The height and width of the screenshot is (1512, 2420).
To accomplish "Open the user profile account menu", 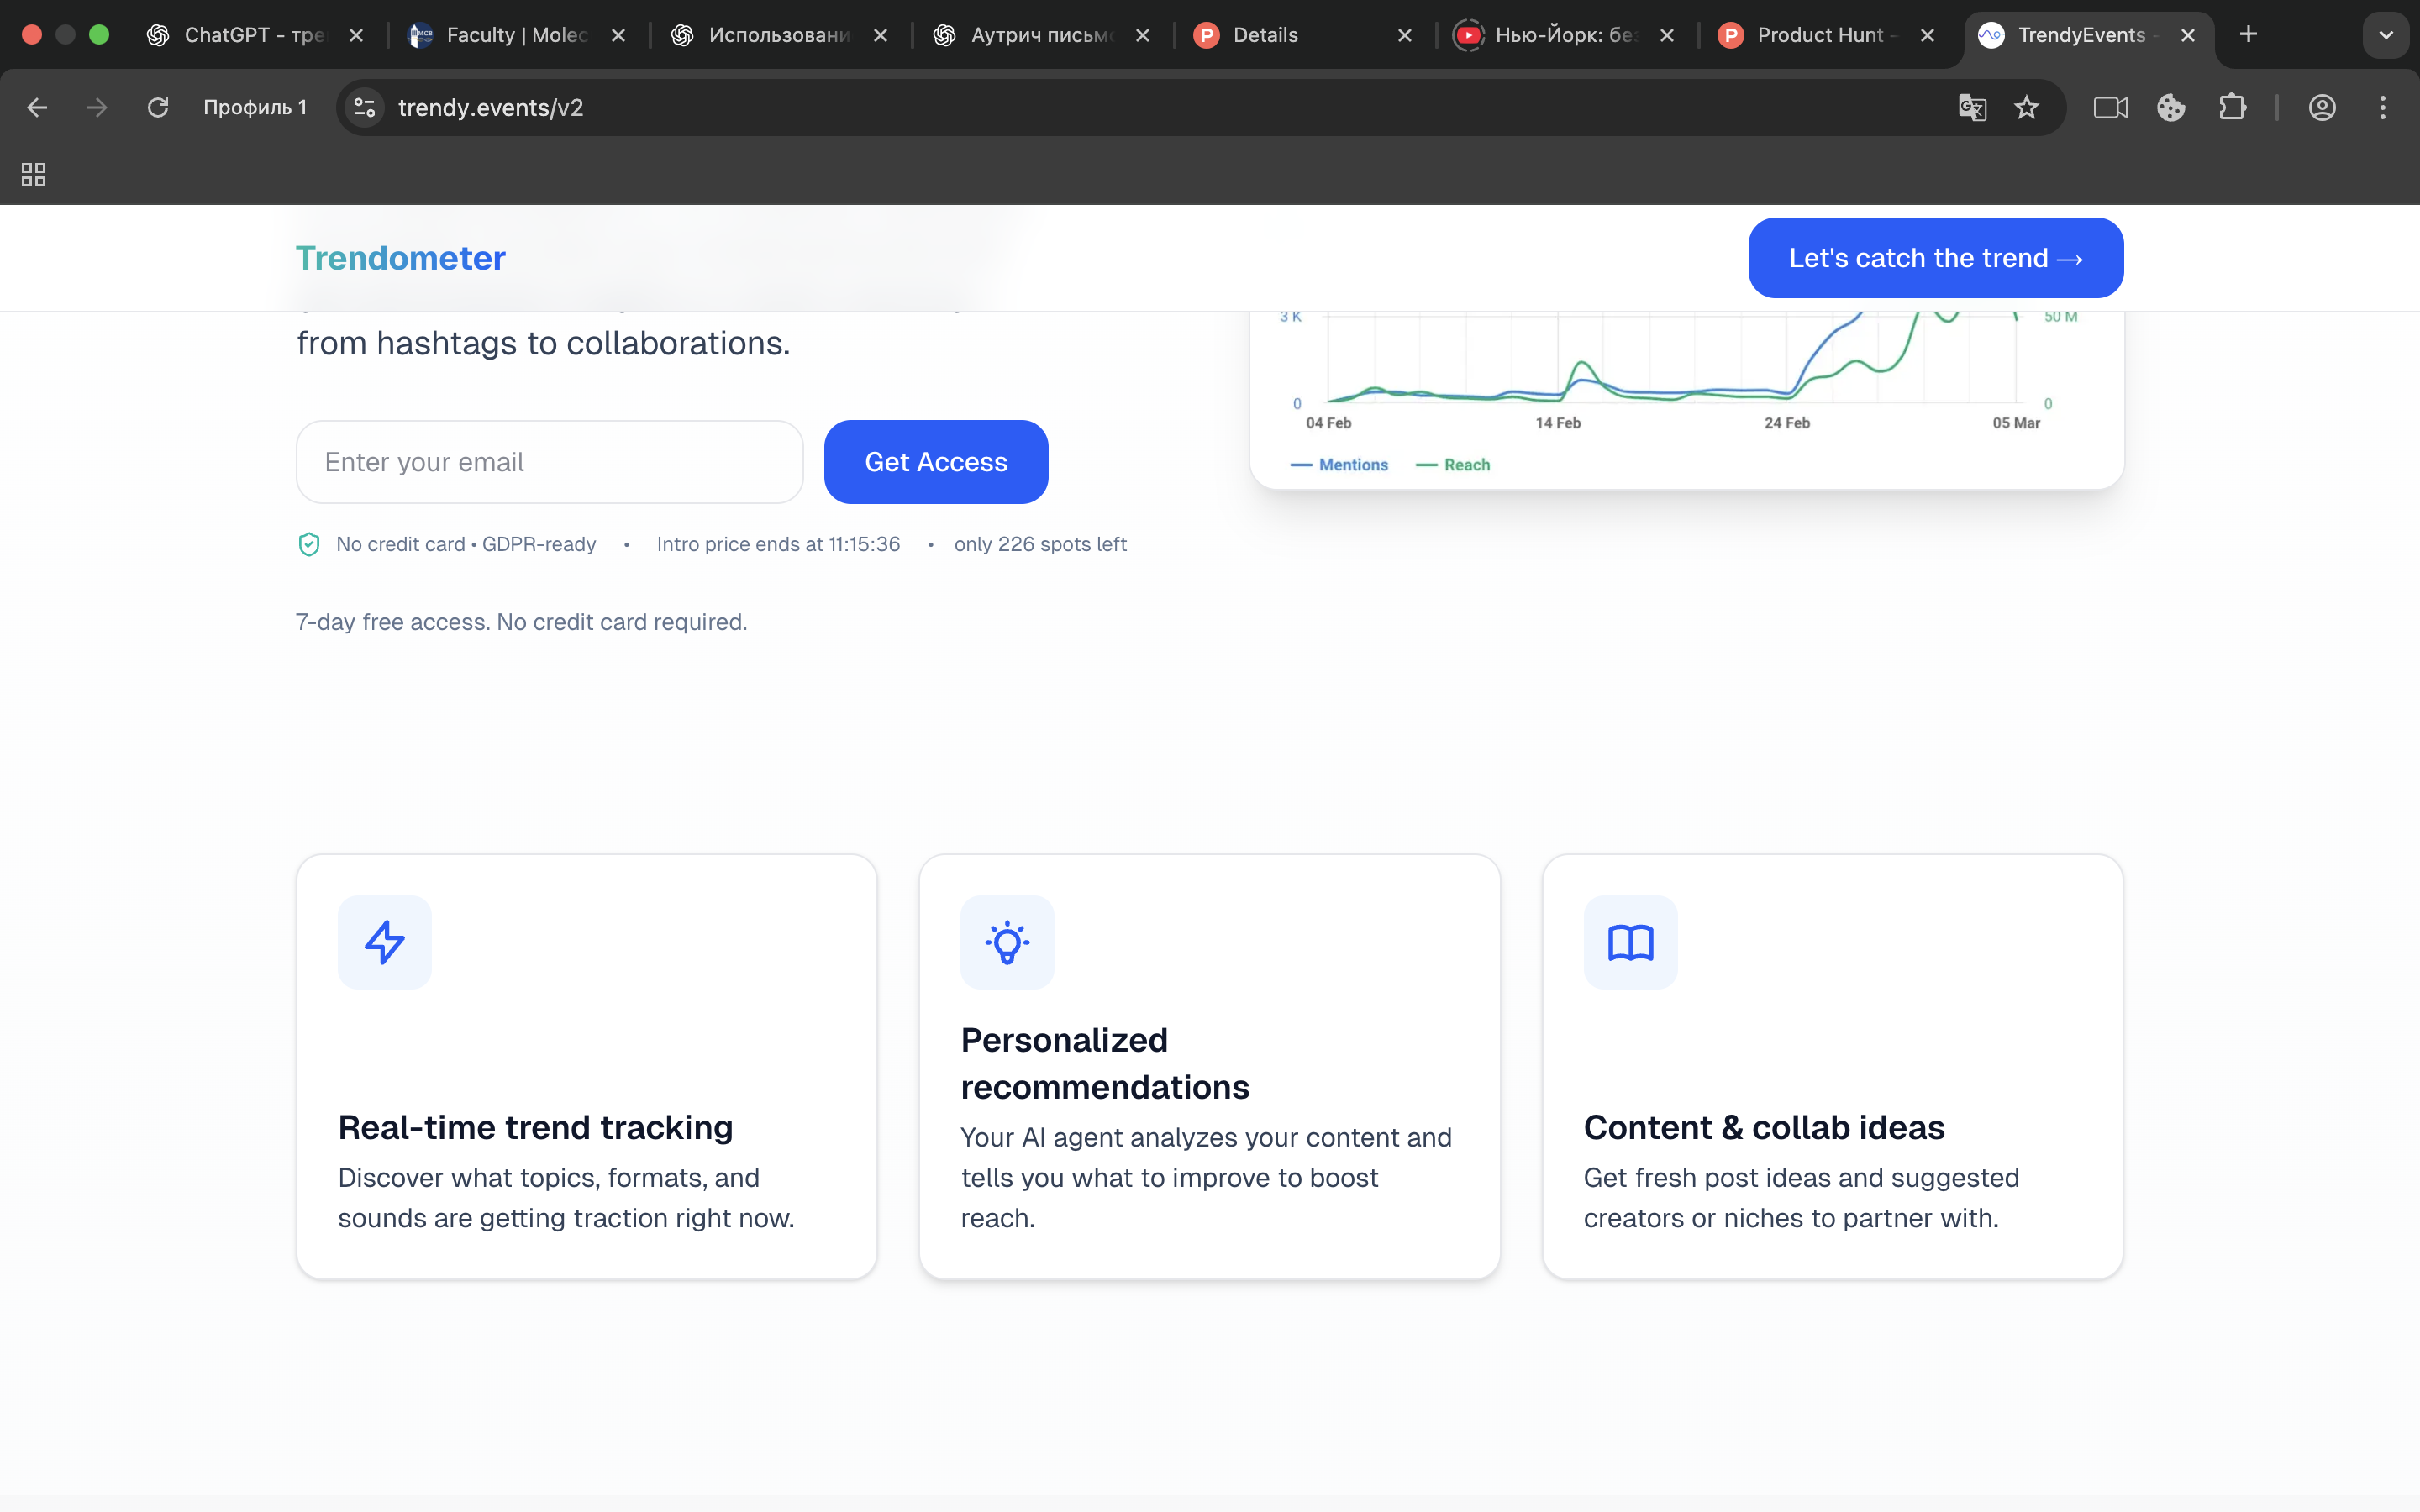I will [2321, 107].
